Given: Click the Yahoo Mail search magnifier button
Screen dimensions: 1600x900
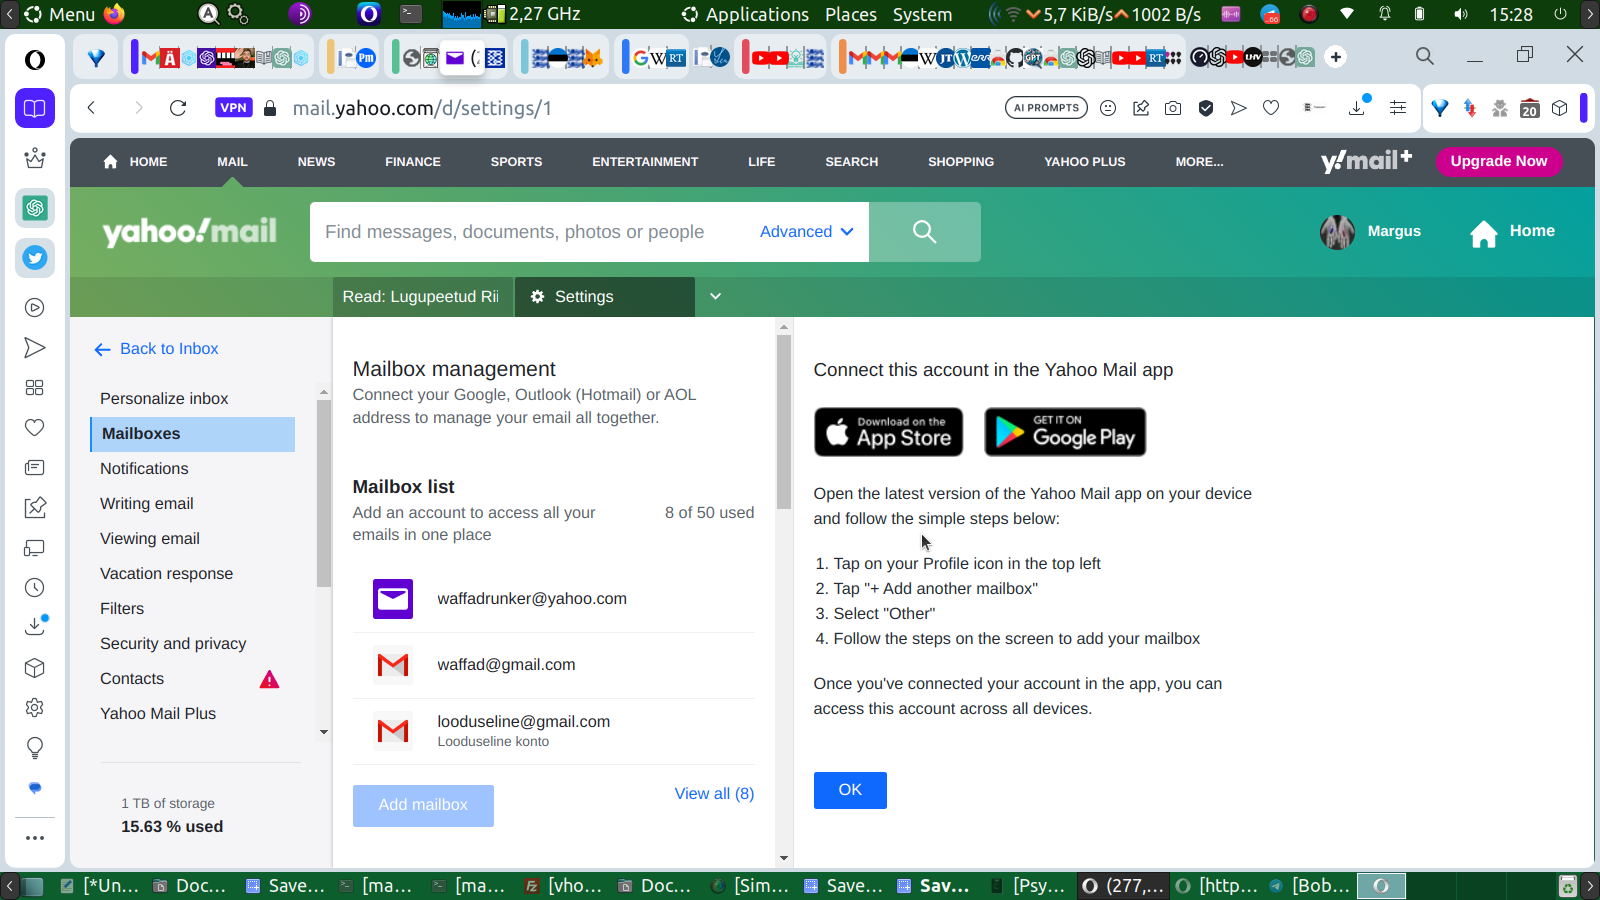Looking at the screenshot, I should (x=925, y=232).
